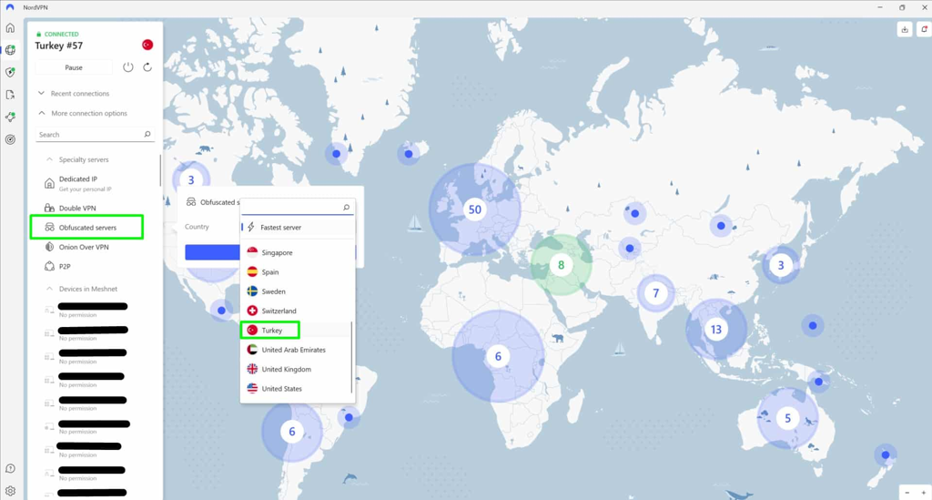
Task: Open the Home icon in the sidebar
Action: coord(10,28)
